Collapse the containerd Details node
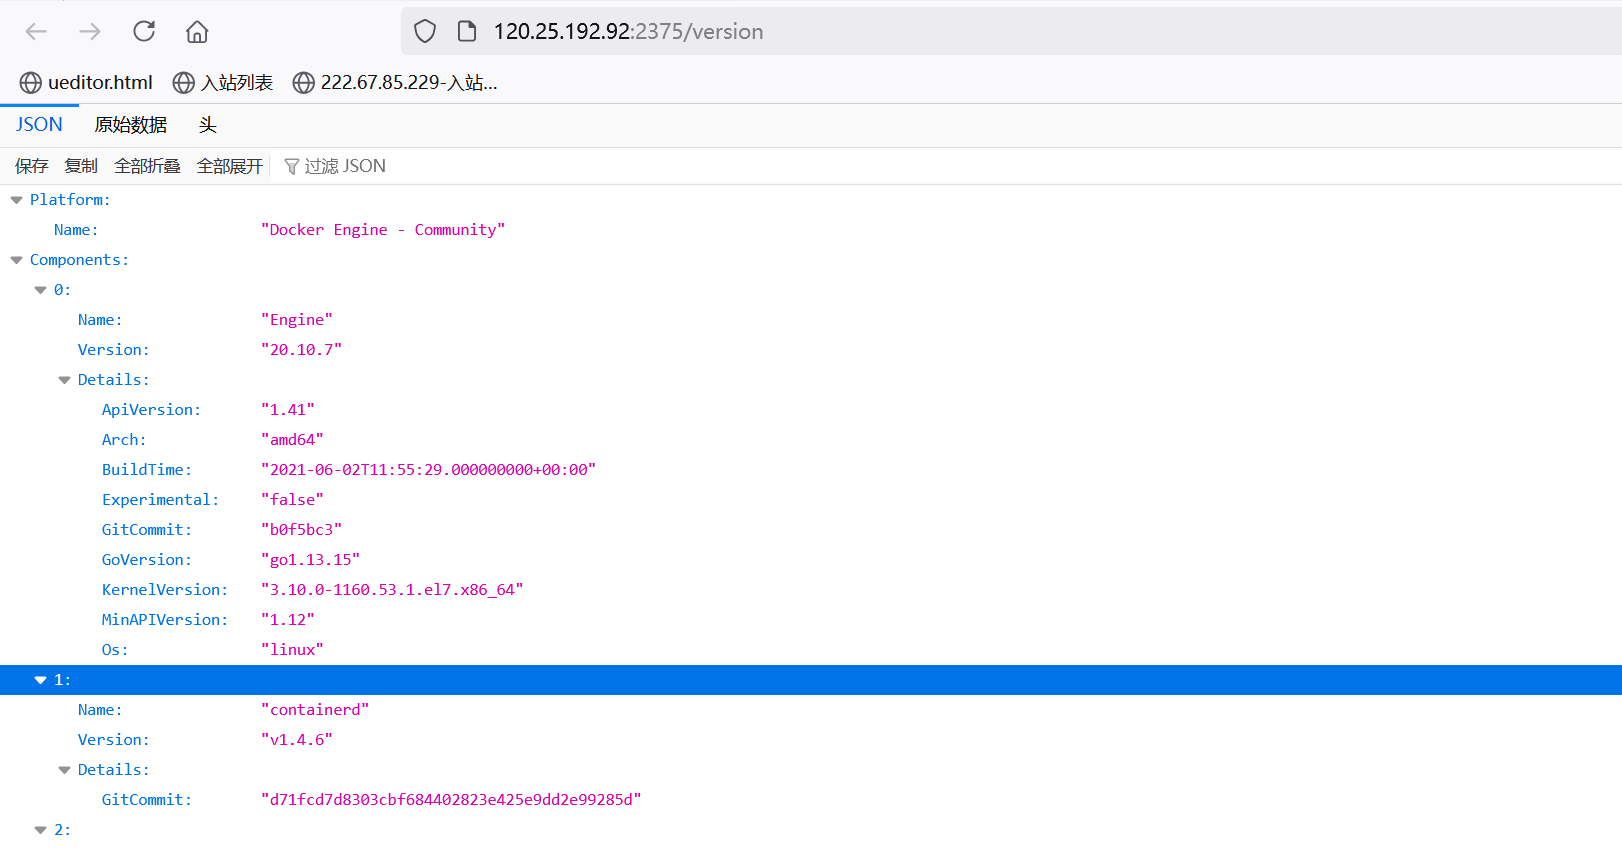 pos(65,770)
